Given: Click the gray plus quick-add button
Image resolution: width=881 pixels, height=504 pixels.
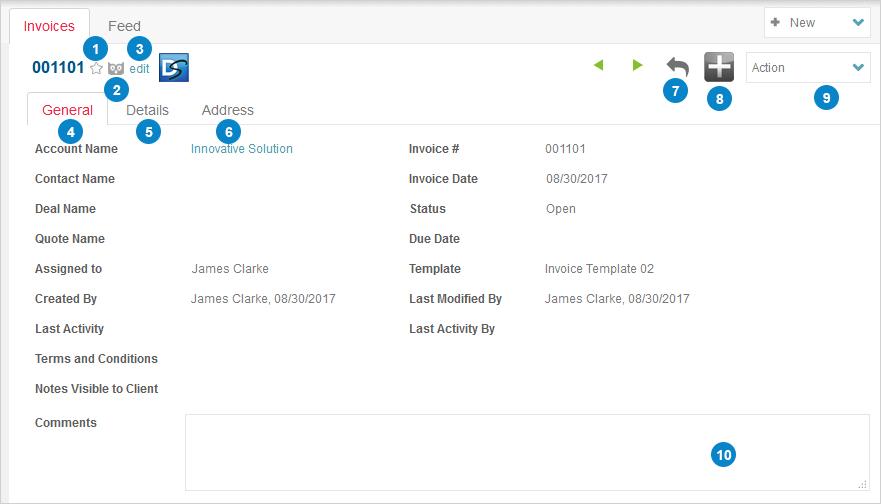Looking at the screenshot, I should tap(719, 67).
